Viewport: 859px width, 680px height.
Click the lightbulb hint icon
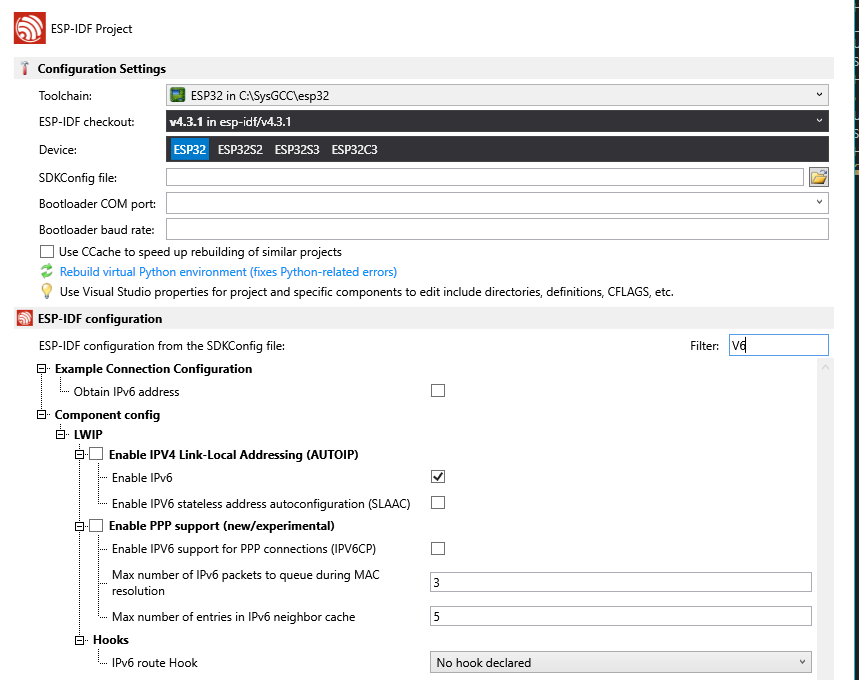click(x=47, y=291)
